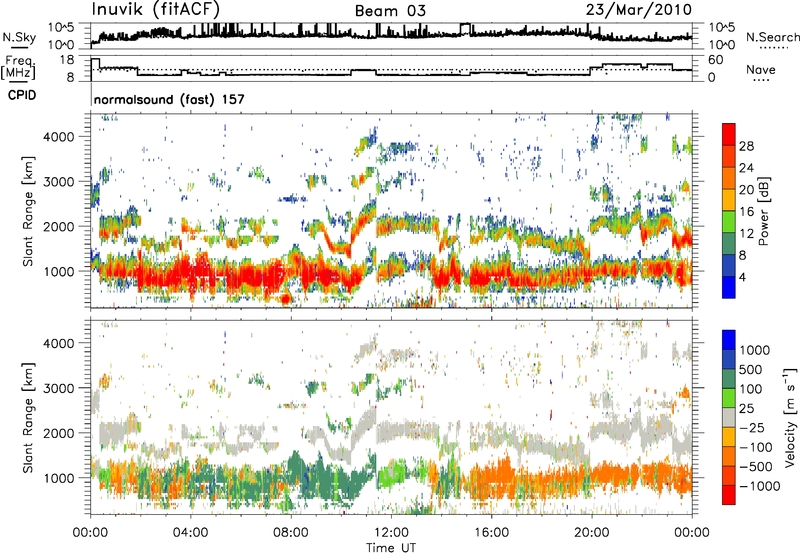Viewport: 800px width, 554px height.
Task: Click the date '23/Mar/2010'
Action: click(x=639, y=10)
